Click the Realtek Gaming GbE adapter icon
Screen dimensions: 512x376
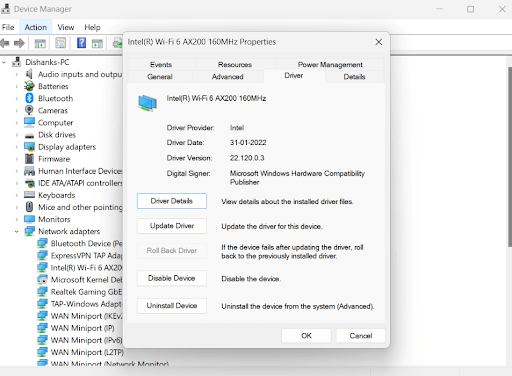click(x=42, y=292)
